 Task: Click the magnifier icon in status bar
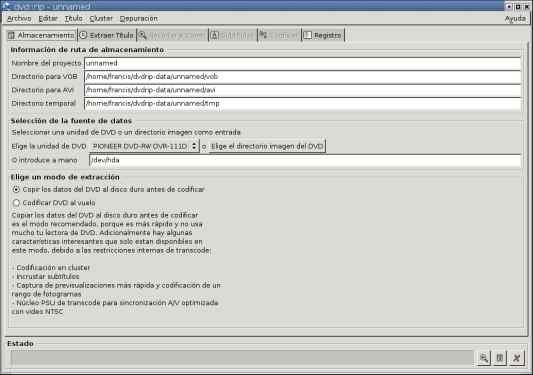pyautogui.click(x=484, y=358)
